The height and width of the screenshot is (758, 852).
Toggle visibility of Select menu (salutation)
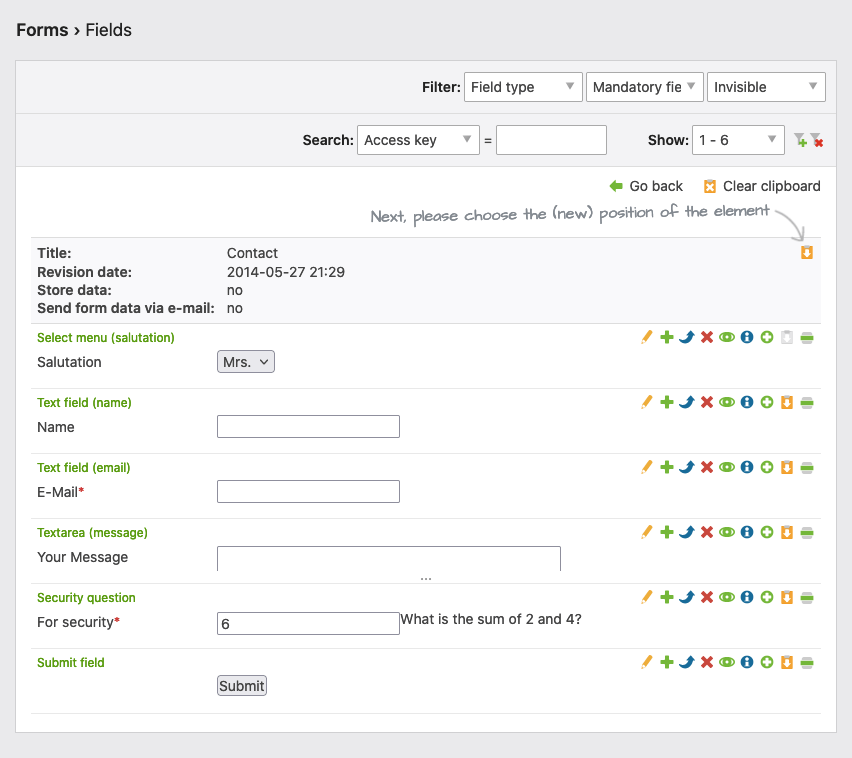727,337
